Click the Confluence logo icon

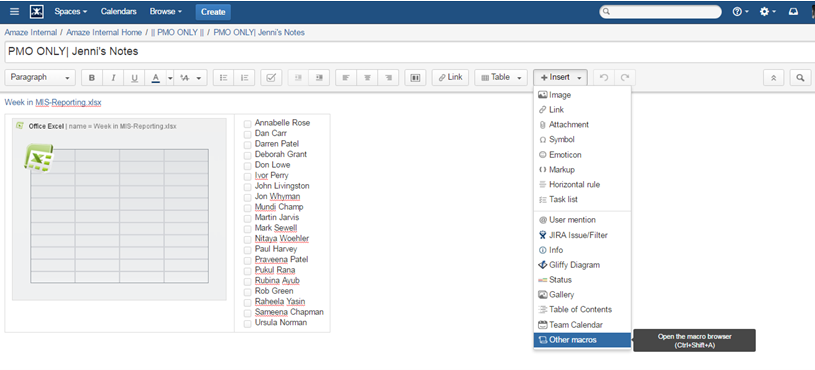point(37,11)
